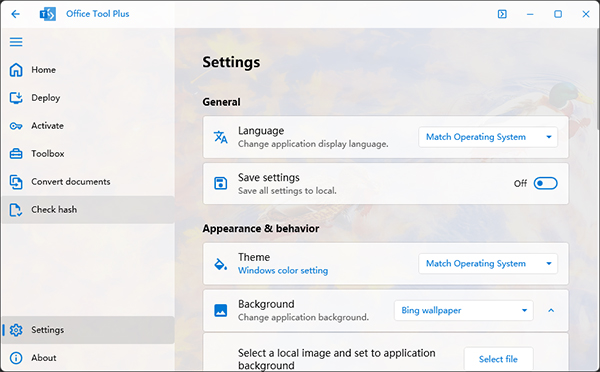Select Check hash in sidebar
The image size is (600, 372).
88,209
